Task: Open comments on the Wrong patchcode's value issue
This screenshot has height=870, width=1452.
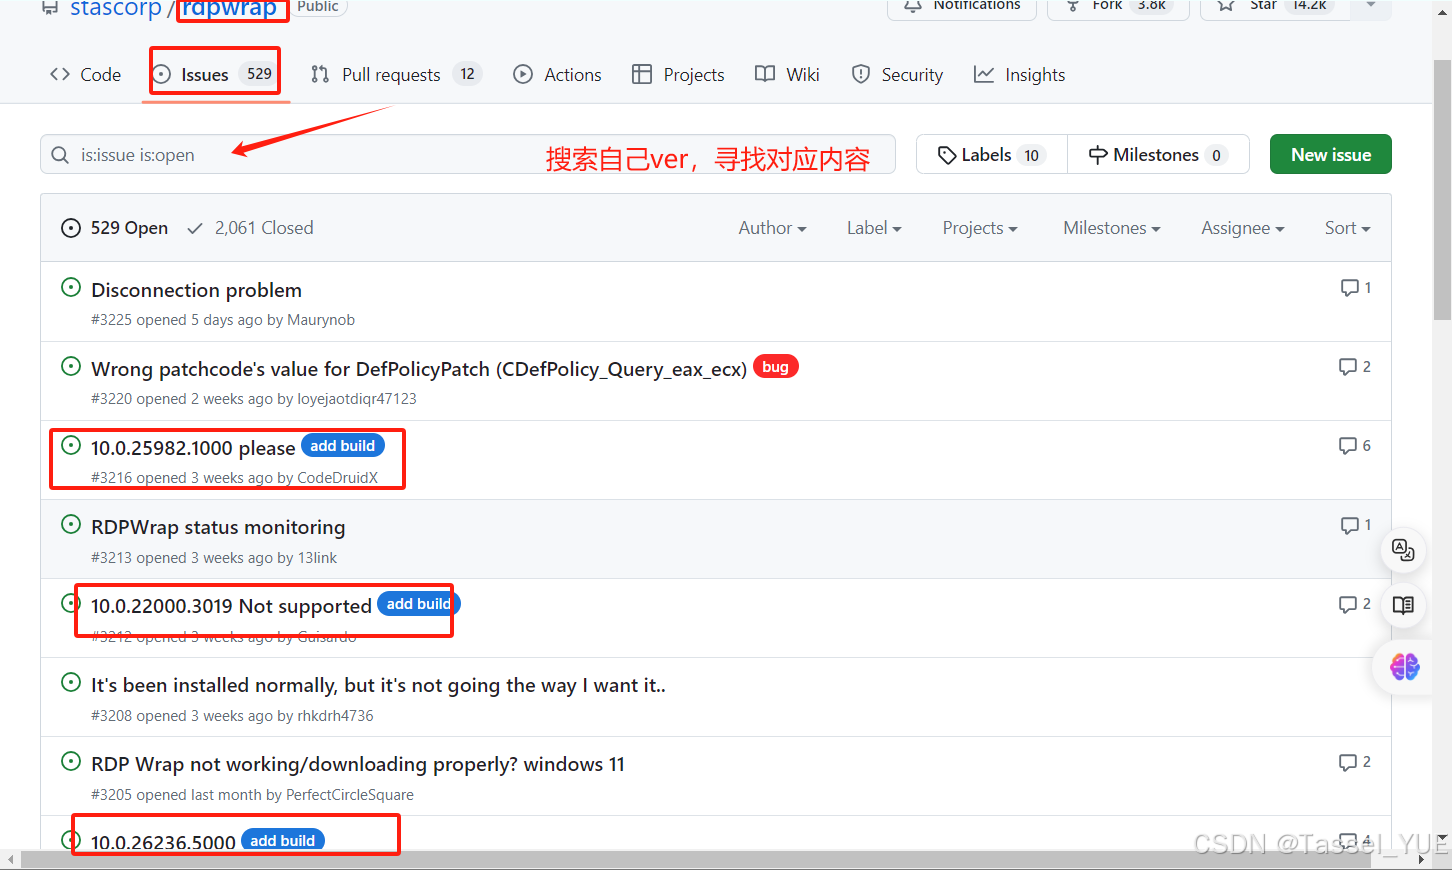Action: pyautogui.click(x=1355, y=367)
